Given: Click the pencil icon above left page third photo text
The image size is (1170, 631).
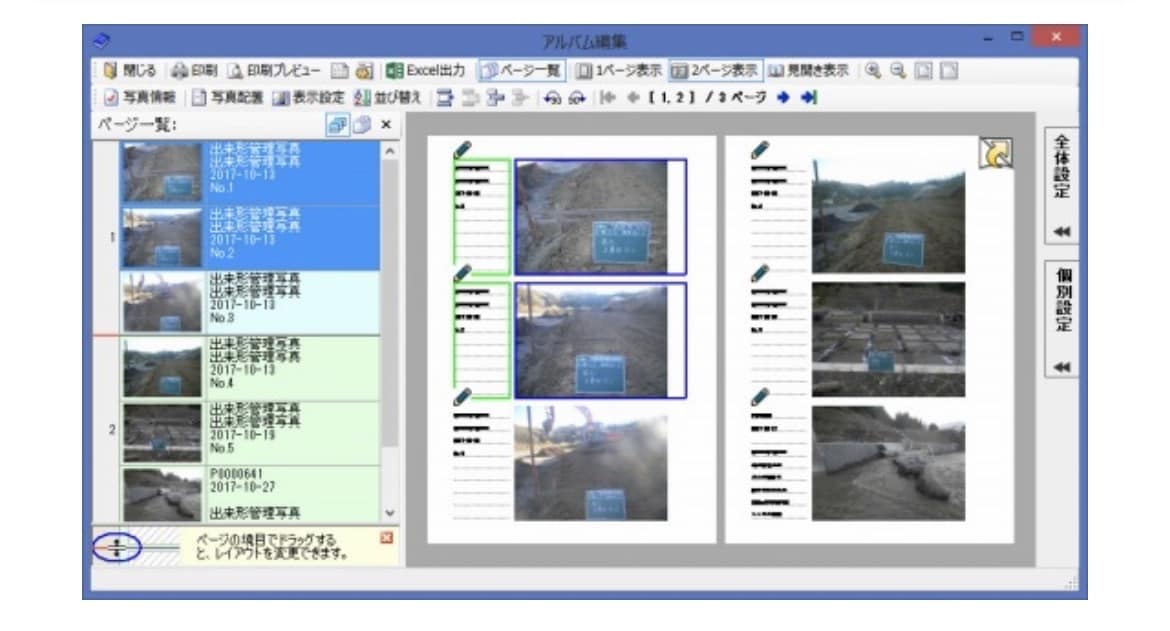Looking at the screenshot, I should (x=463, y=397).
